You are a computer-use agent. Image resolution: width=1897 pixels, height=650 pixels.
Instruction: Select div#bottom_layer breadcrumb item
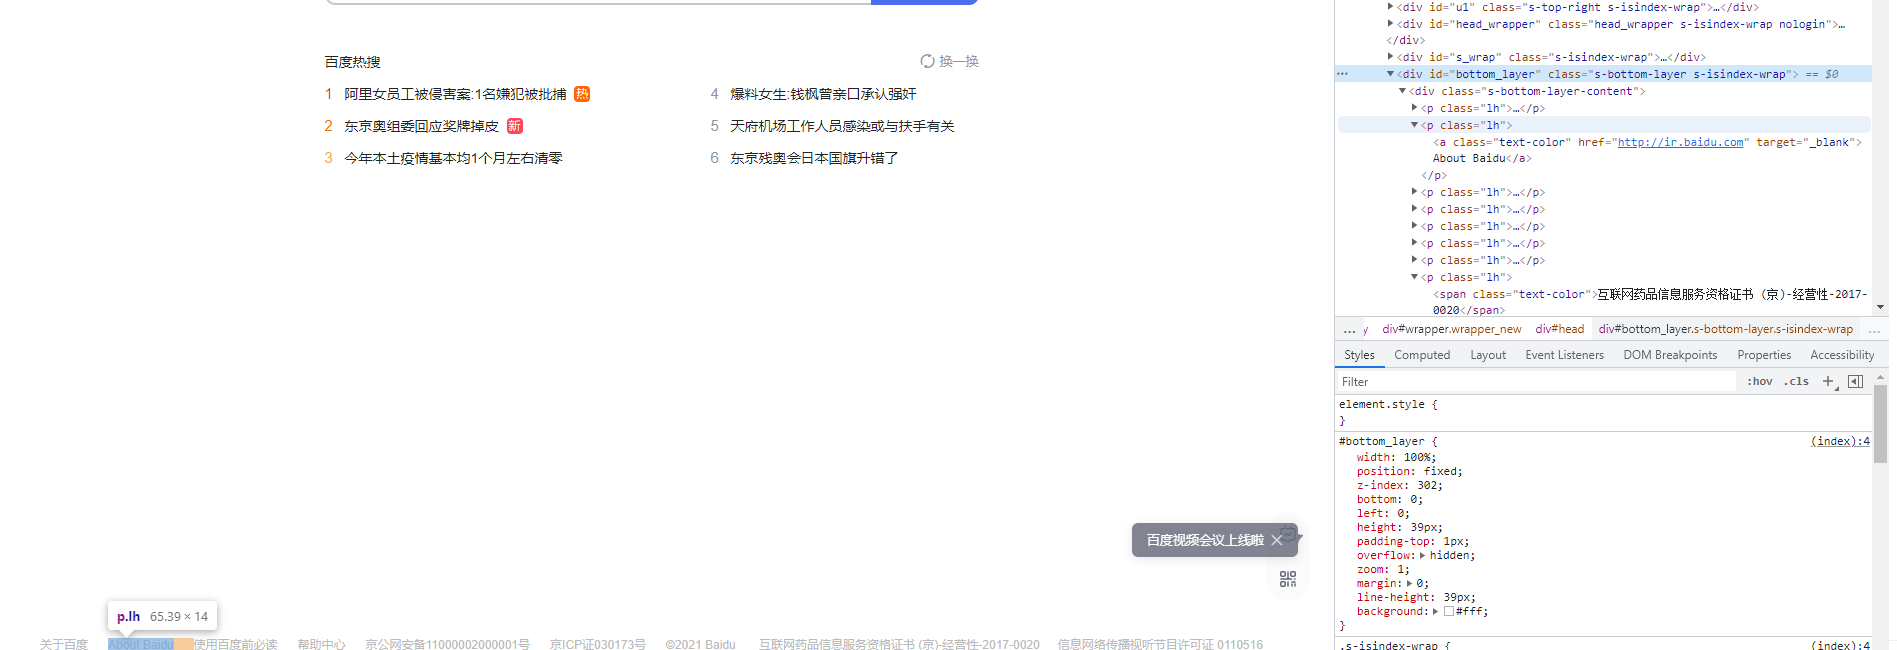click(x=1726, y=329)
